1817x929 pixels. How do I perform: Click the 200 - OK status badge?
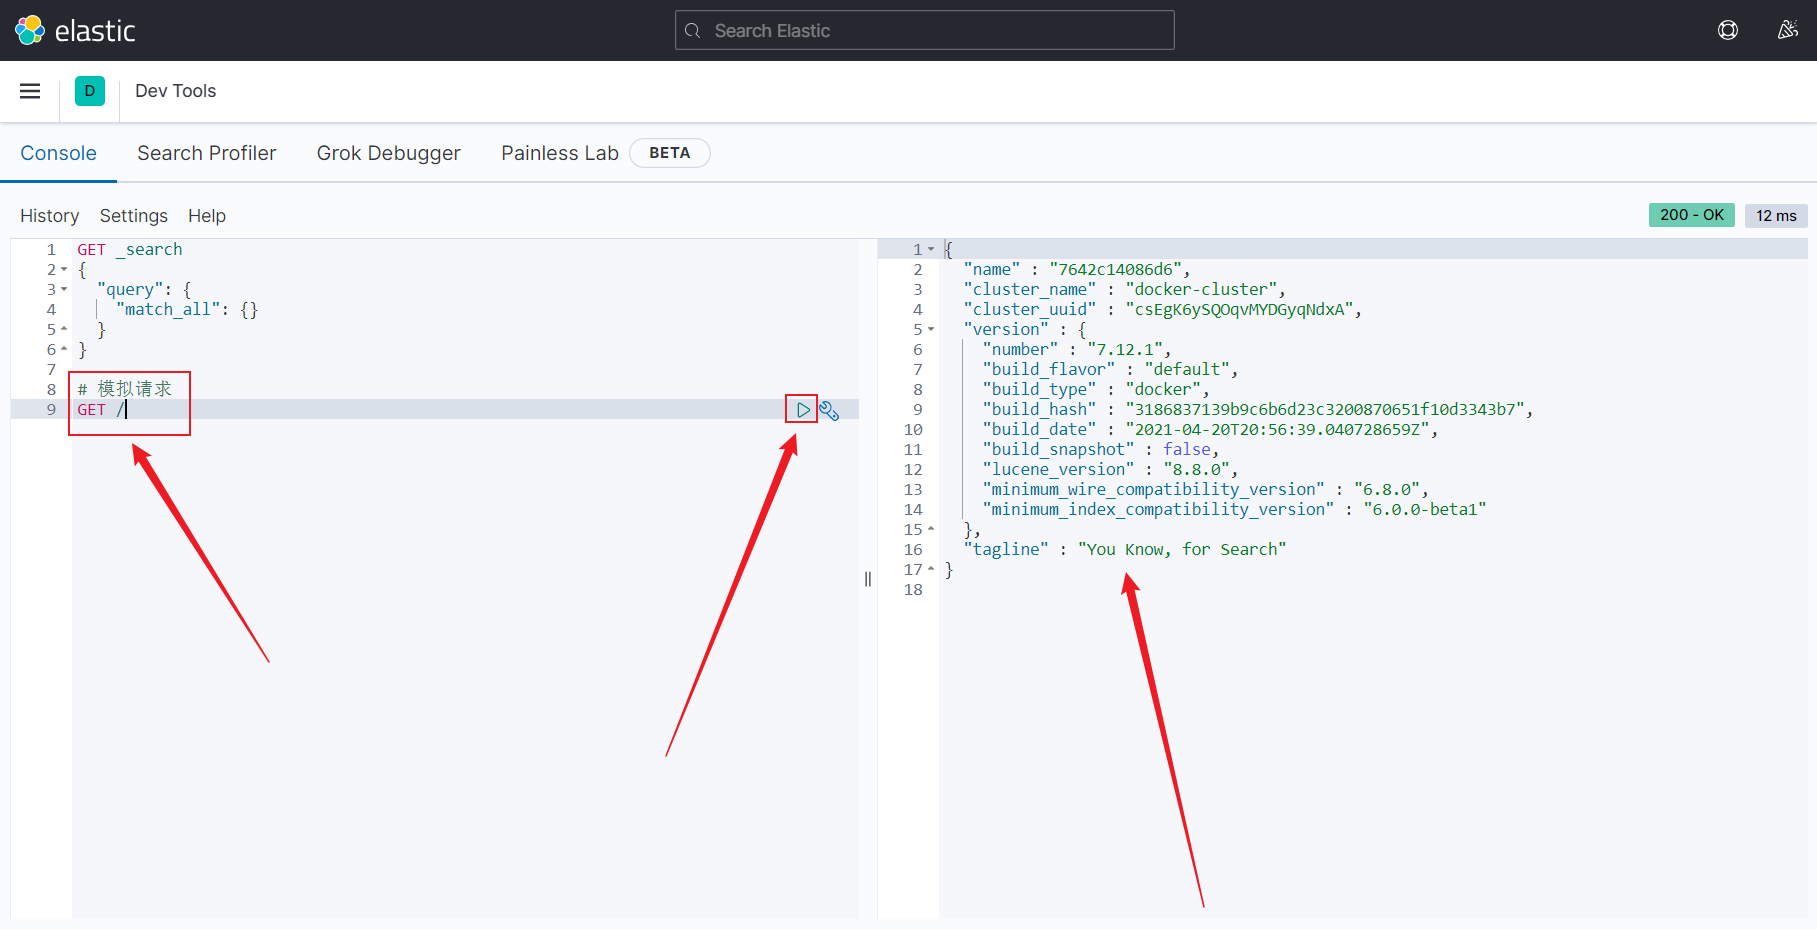coord(1692,215)
